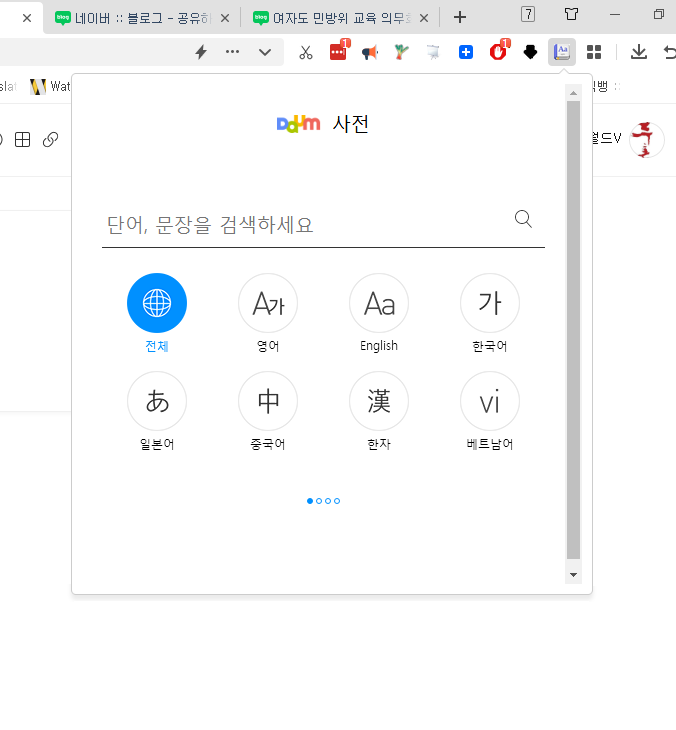676x730 pixels.
Task: Open a new tab with plus button
Action: click(x=460, y=18)
